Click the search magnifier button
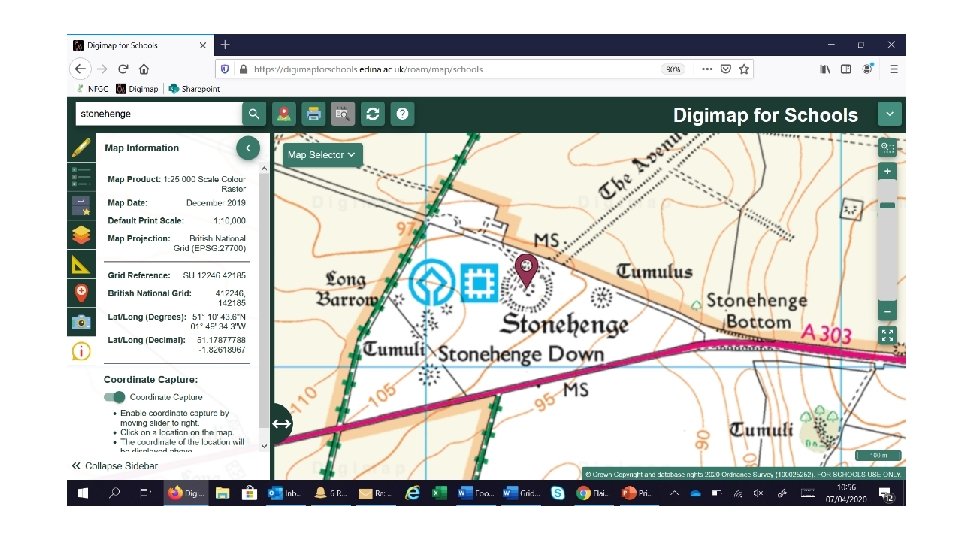 tap(253, 114)
